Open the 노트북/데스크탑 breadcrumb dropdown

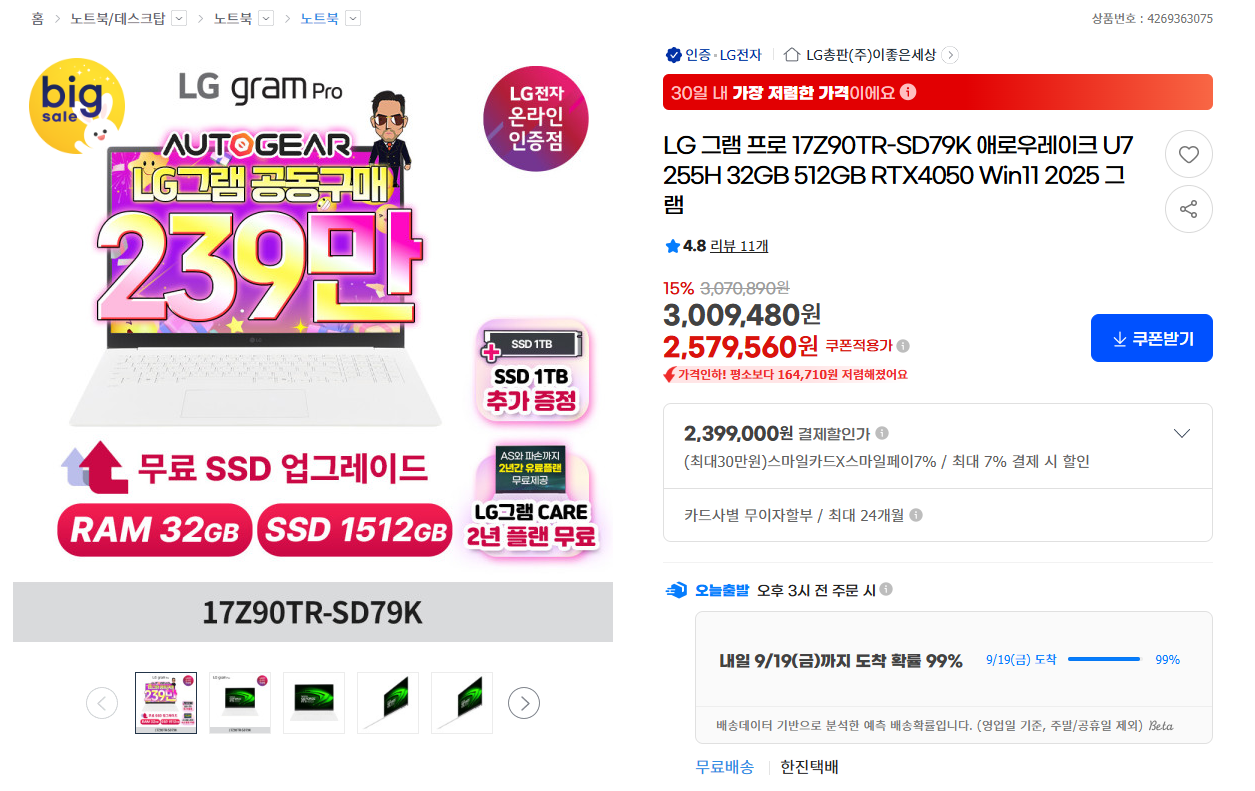coord(179,18)
